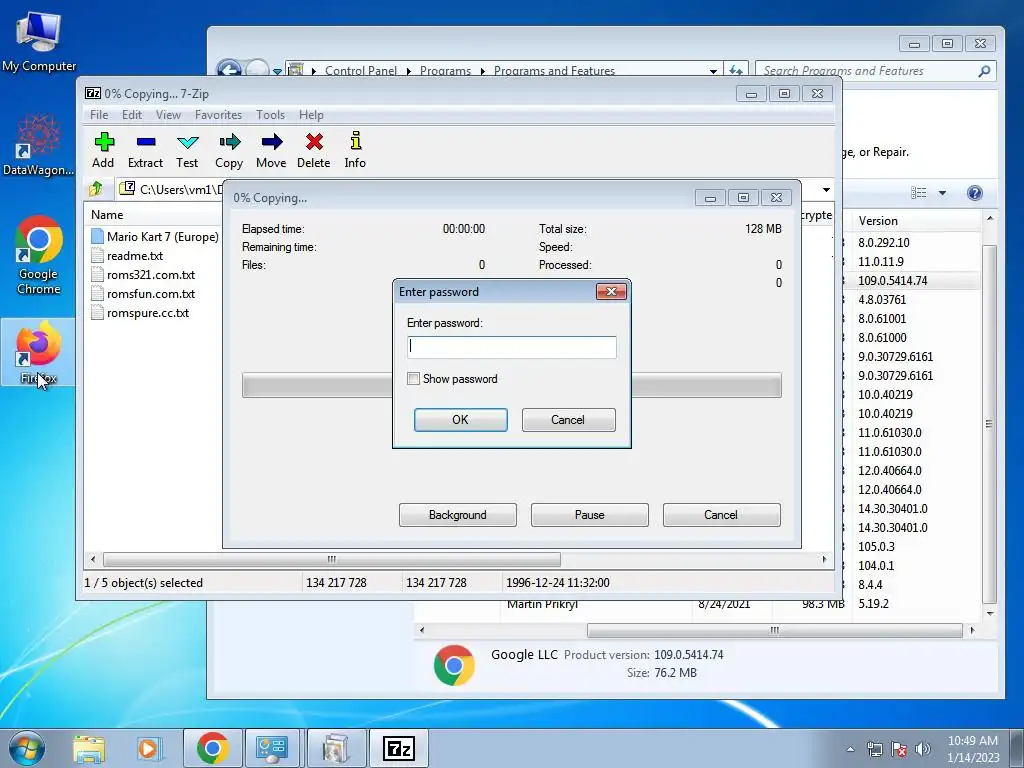Click Cancel in the Enter password dialog
Screen dimensions: 1024x768
click(568, 420)
